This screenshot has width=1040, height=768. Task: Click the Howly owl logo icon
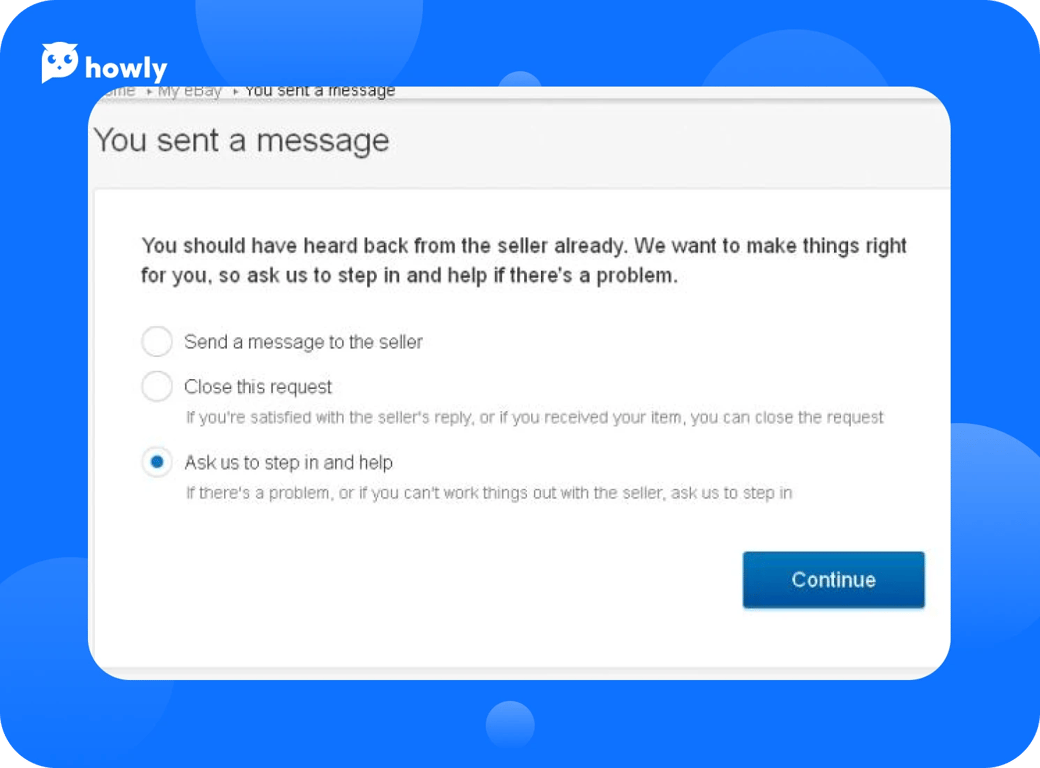click(x=60, y=63)
